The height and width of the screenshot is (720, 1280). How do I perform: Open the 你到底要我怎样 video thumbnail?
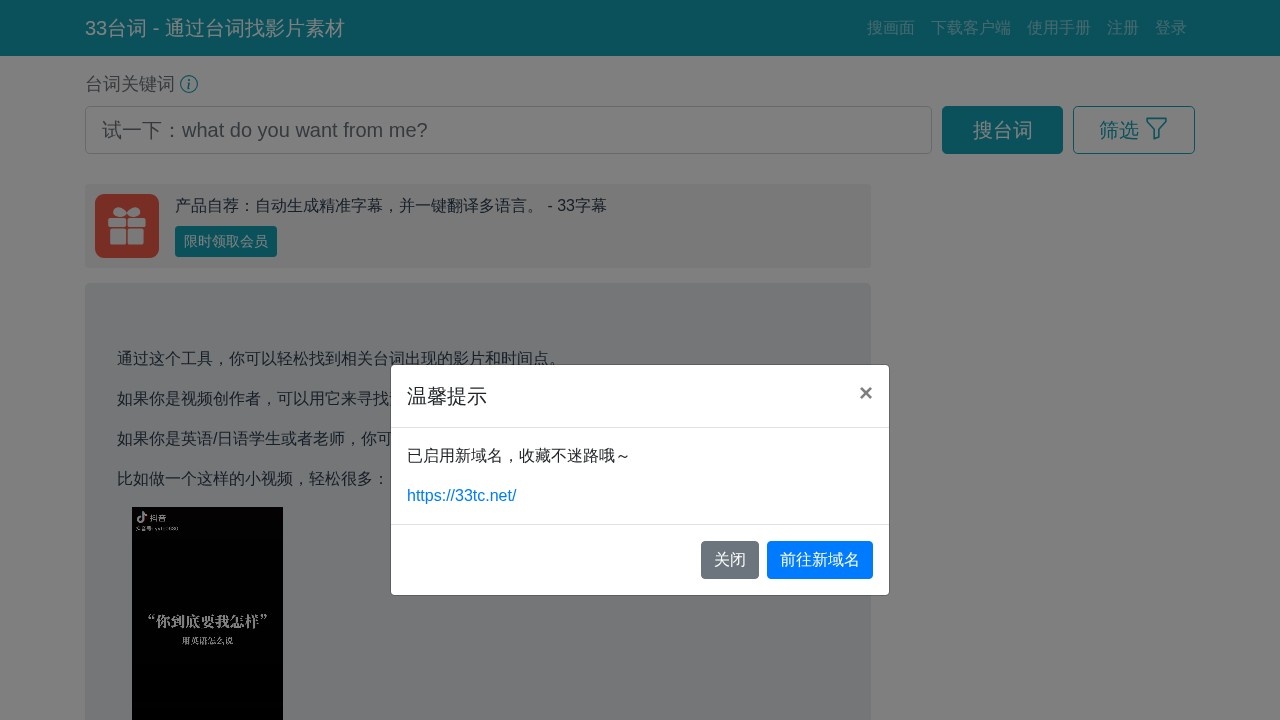click(x=207, y=614)
